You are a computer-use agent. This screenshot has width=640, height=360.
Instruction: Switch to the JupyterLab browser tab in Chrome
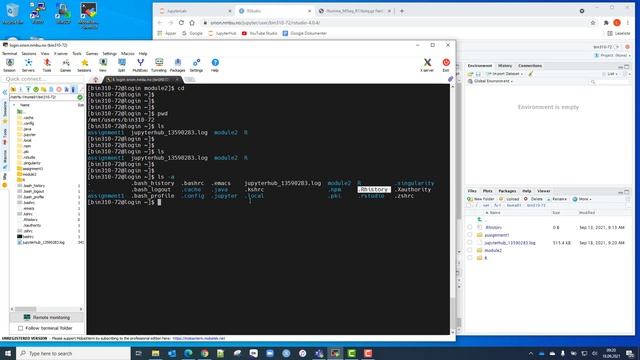(x=195, y=11)
